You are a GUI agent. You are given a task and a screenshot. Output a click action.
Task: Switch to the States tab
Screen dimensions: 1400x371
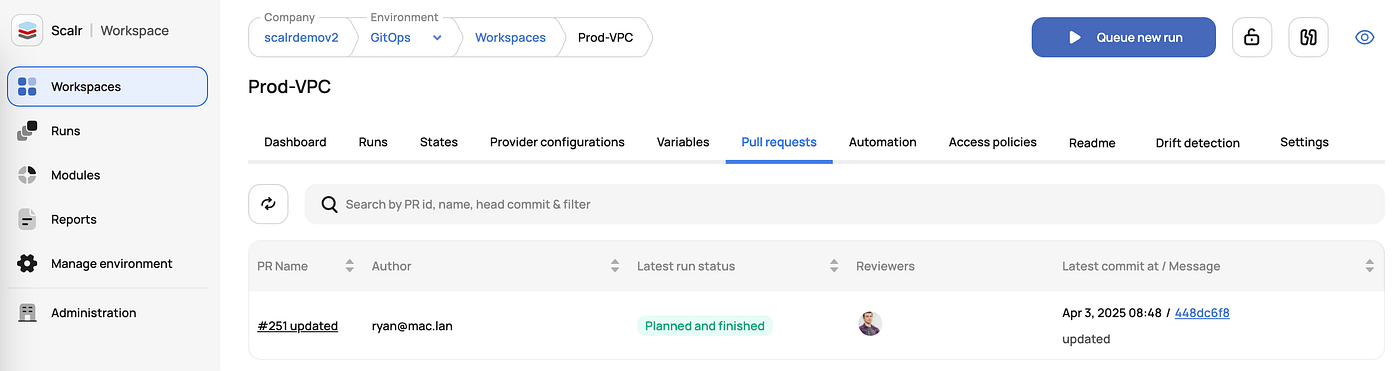[x=439, y=142]
